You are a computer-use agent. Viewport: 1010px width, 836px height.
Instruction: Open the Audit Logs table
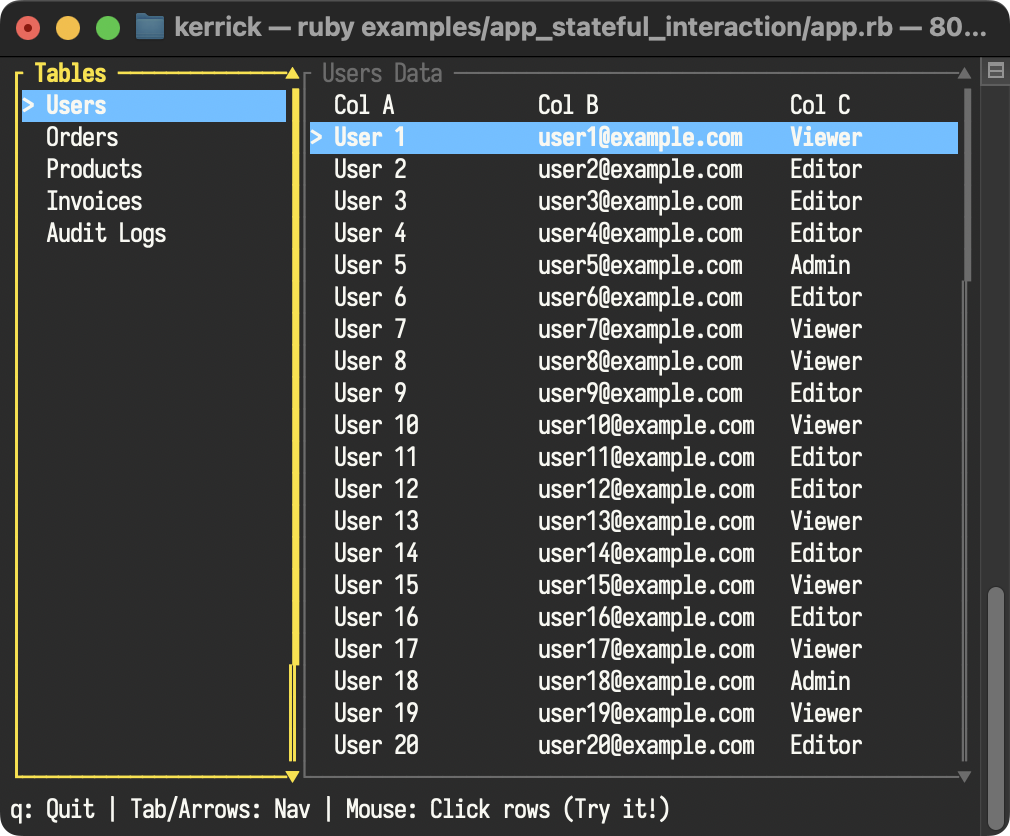pyautogui.click(x=106, y=234)
